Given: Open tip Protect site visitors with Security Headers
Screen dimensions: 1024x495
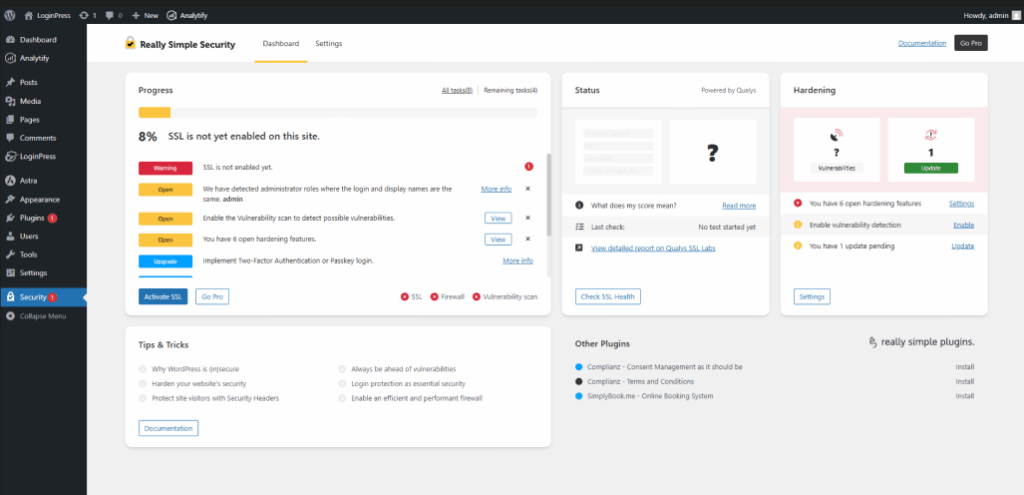Looking at the screenshot, I should pos(216,398).
